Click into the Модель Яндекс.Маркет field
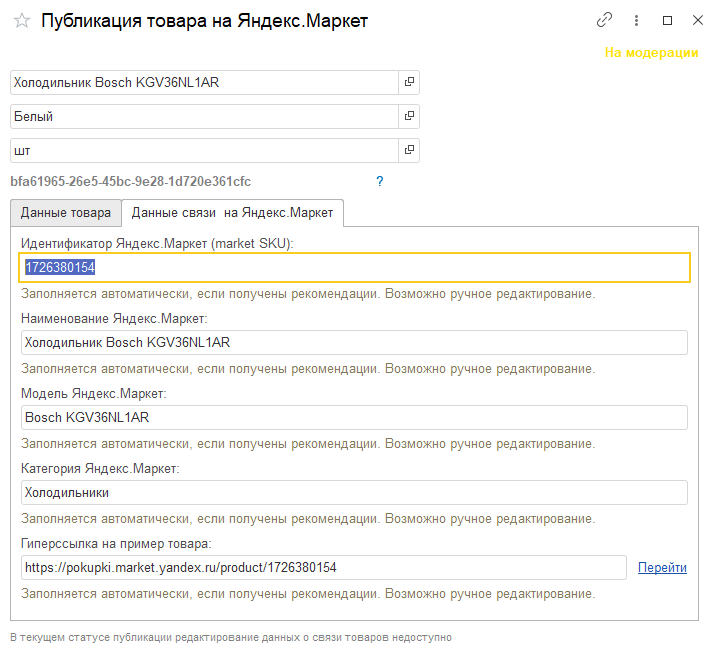Viewport: 718px width, 656px height. (x=354, y=418)
